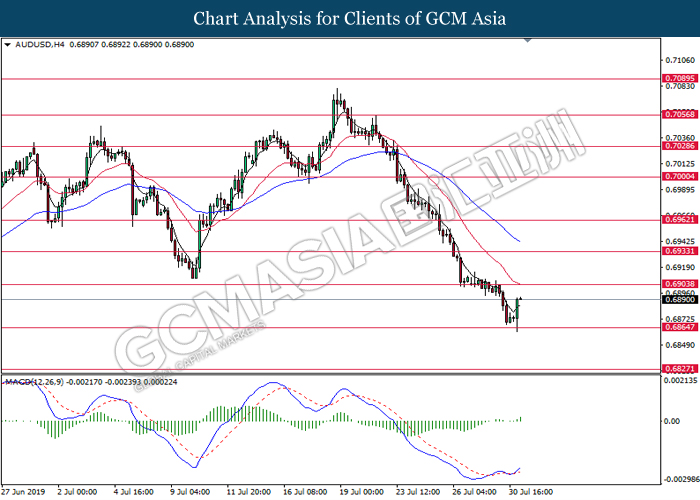
Task: Click the 0.70286 resistance price tag
Action: 679,146
